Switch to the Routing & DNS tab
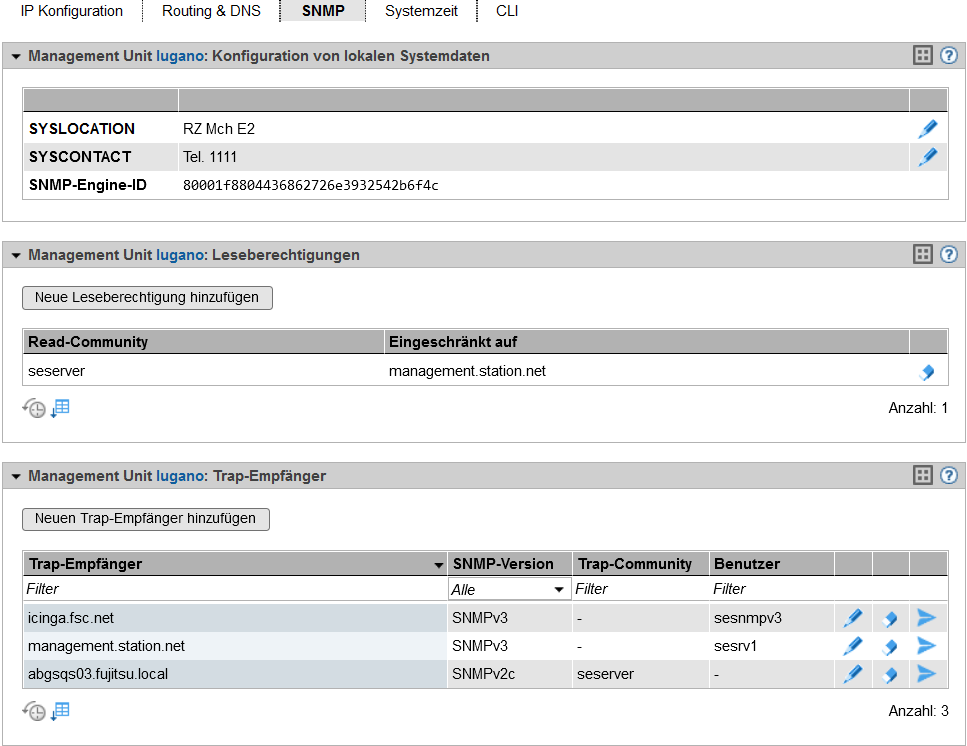Image resolution: width=967 pixels, height=746 pixels. [x=211, y=12]
